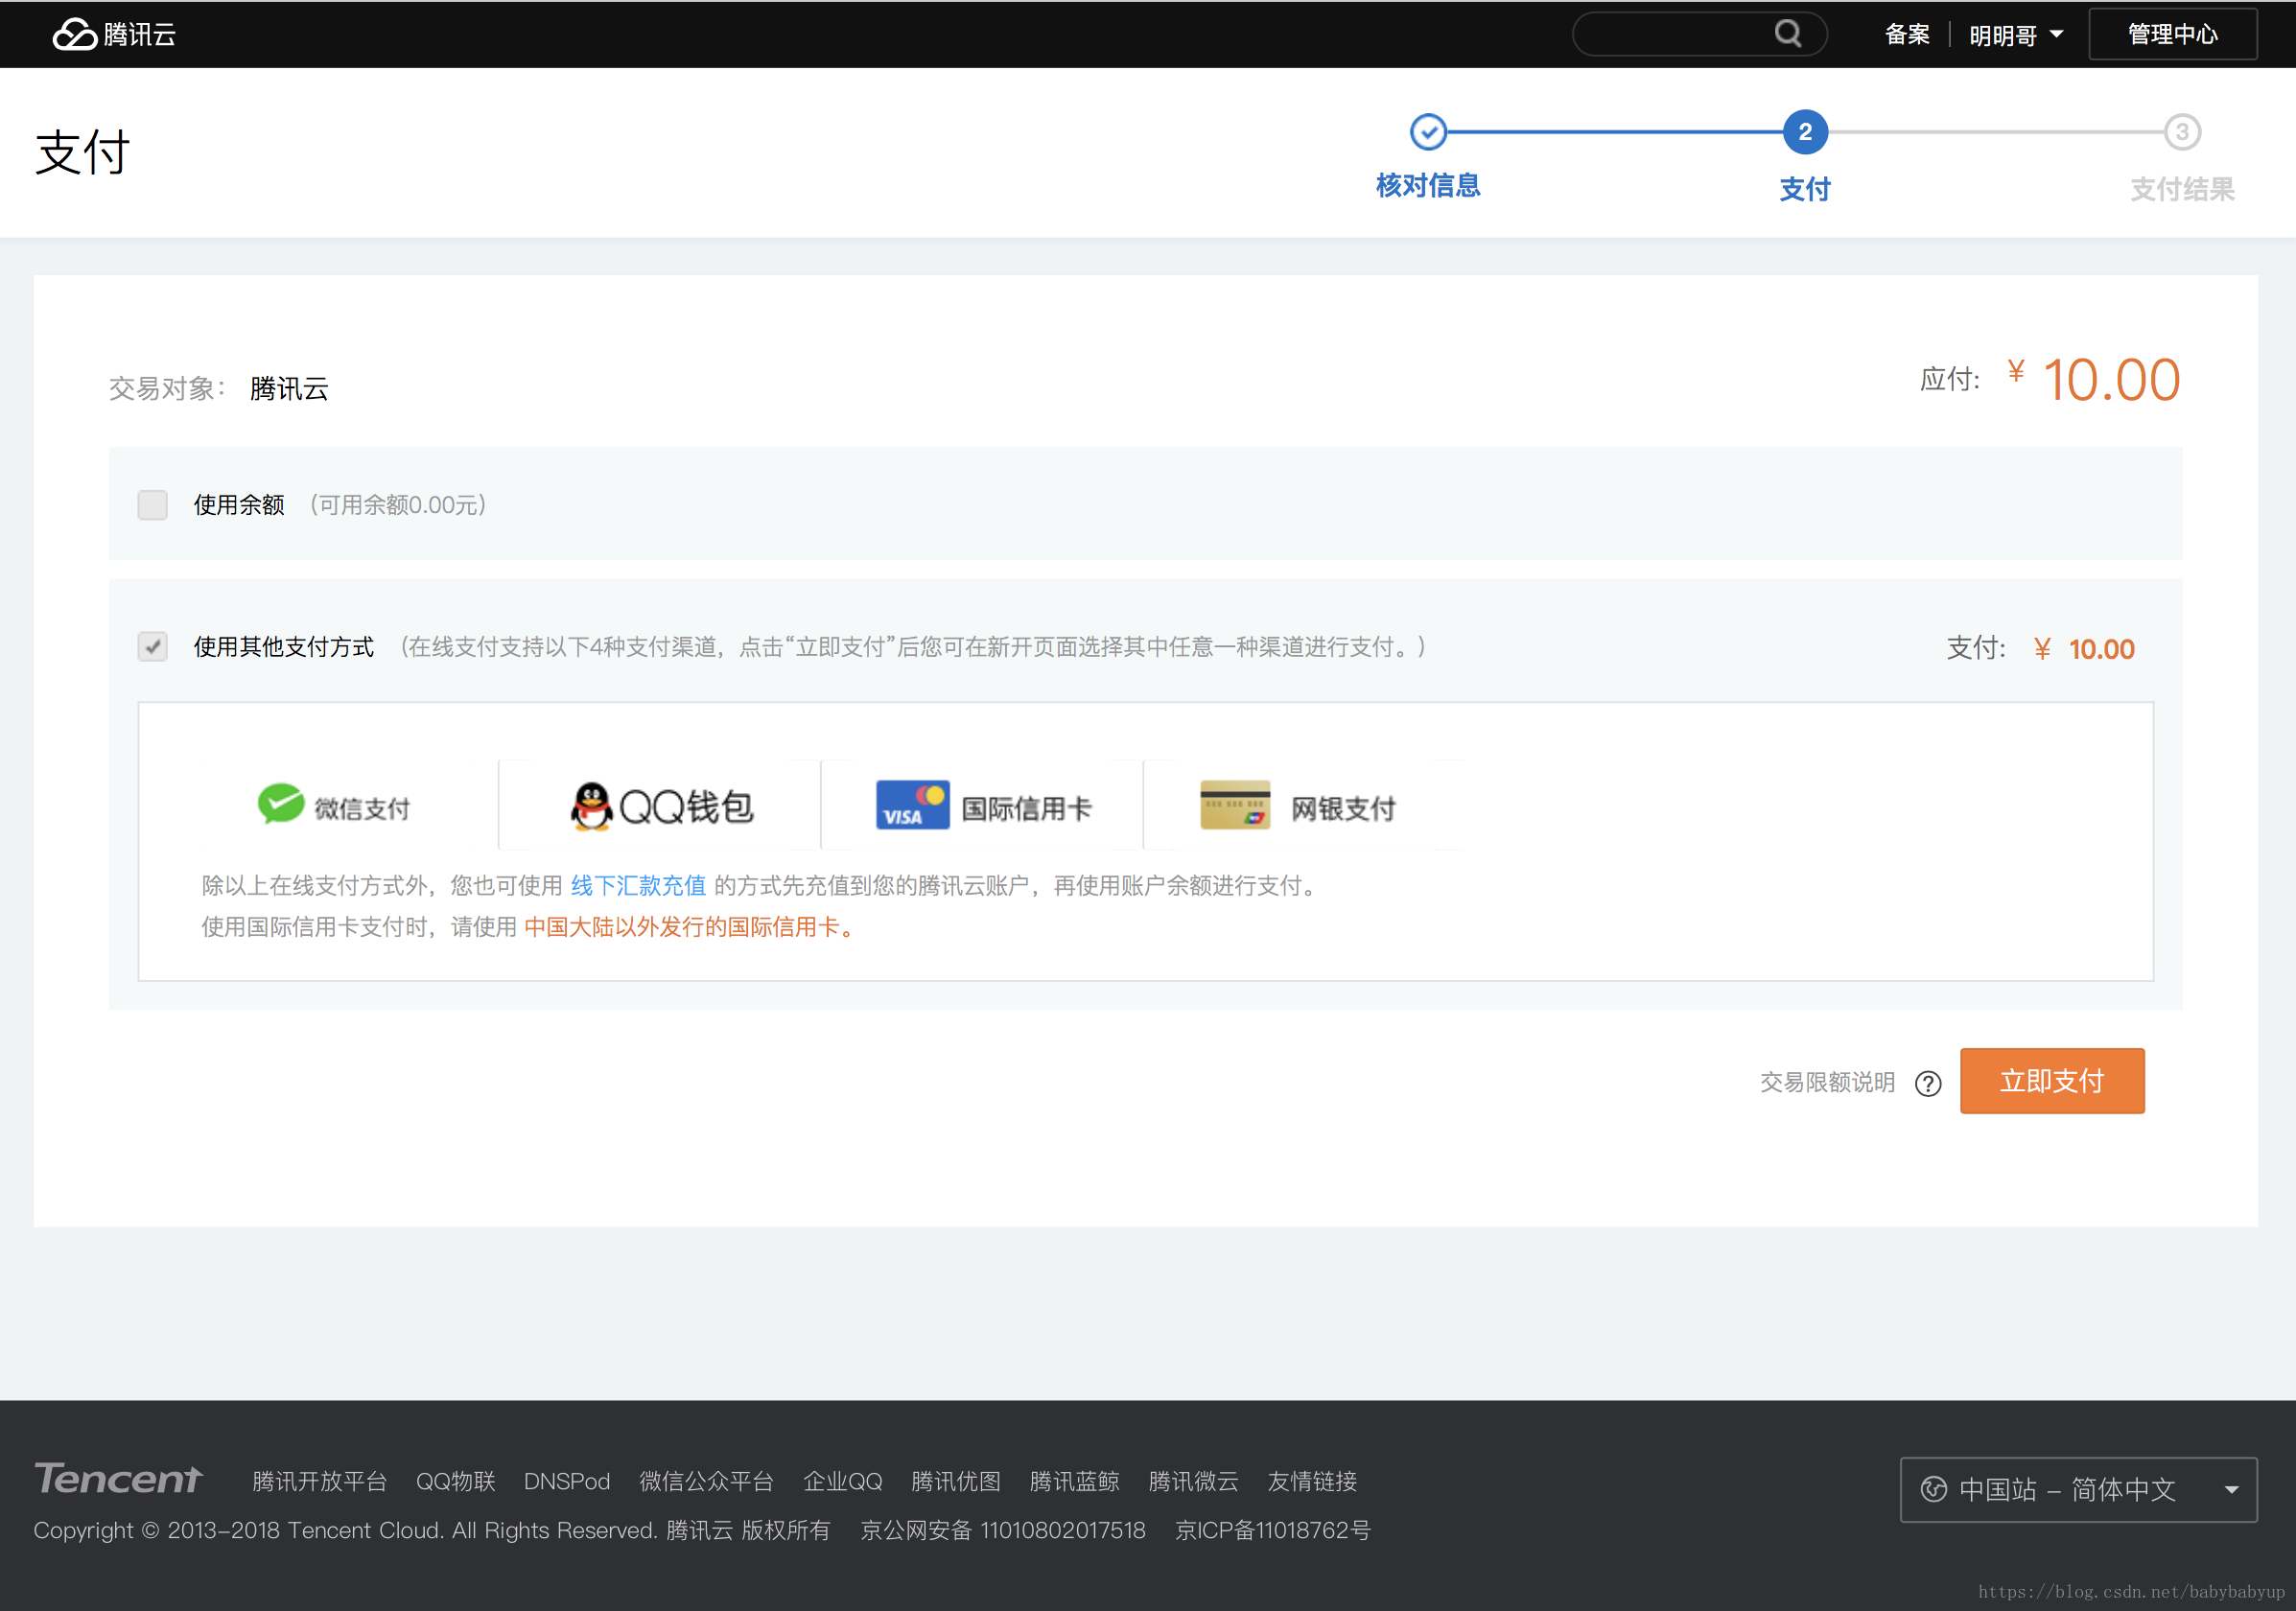This screenshot has height=1611, width=2296.
Task: Click the language selector dropdown arrow
Action: (2231, 1490)
